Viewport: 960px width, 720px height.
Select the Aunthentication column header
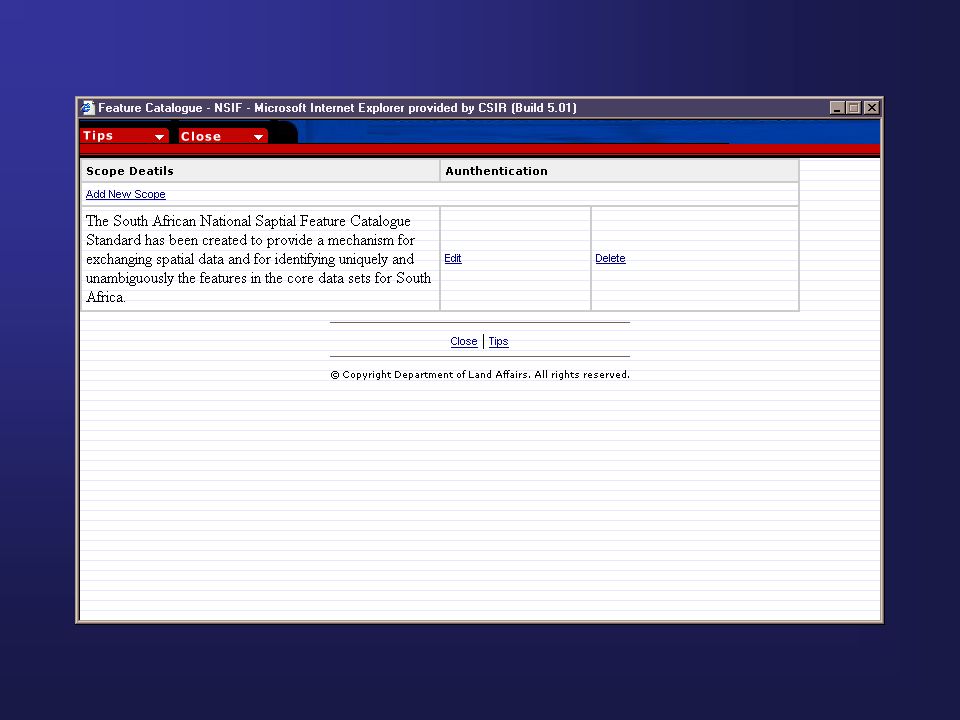(x=619, y=171)
